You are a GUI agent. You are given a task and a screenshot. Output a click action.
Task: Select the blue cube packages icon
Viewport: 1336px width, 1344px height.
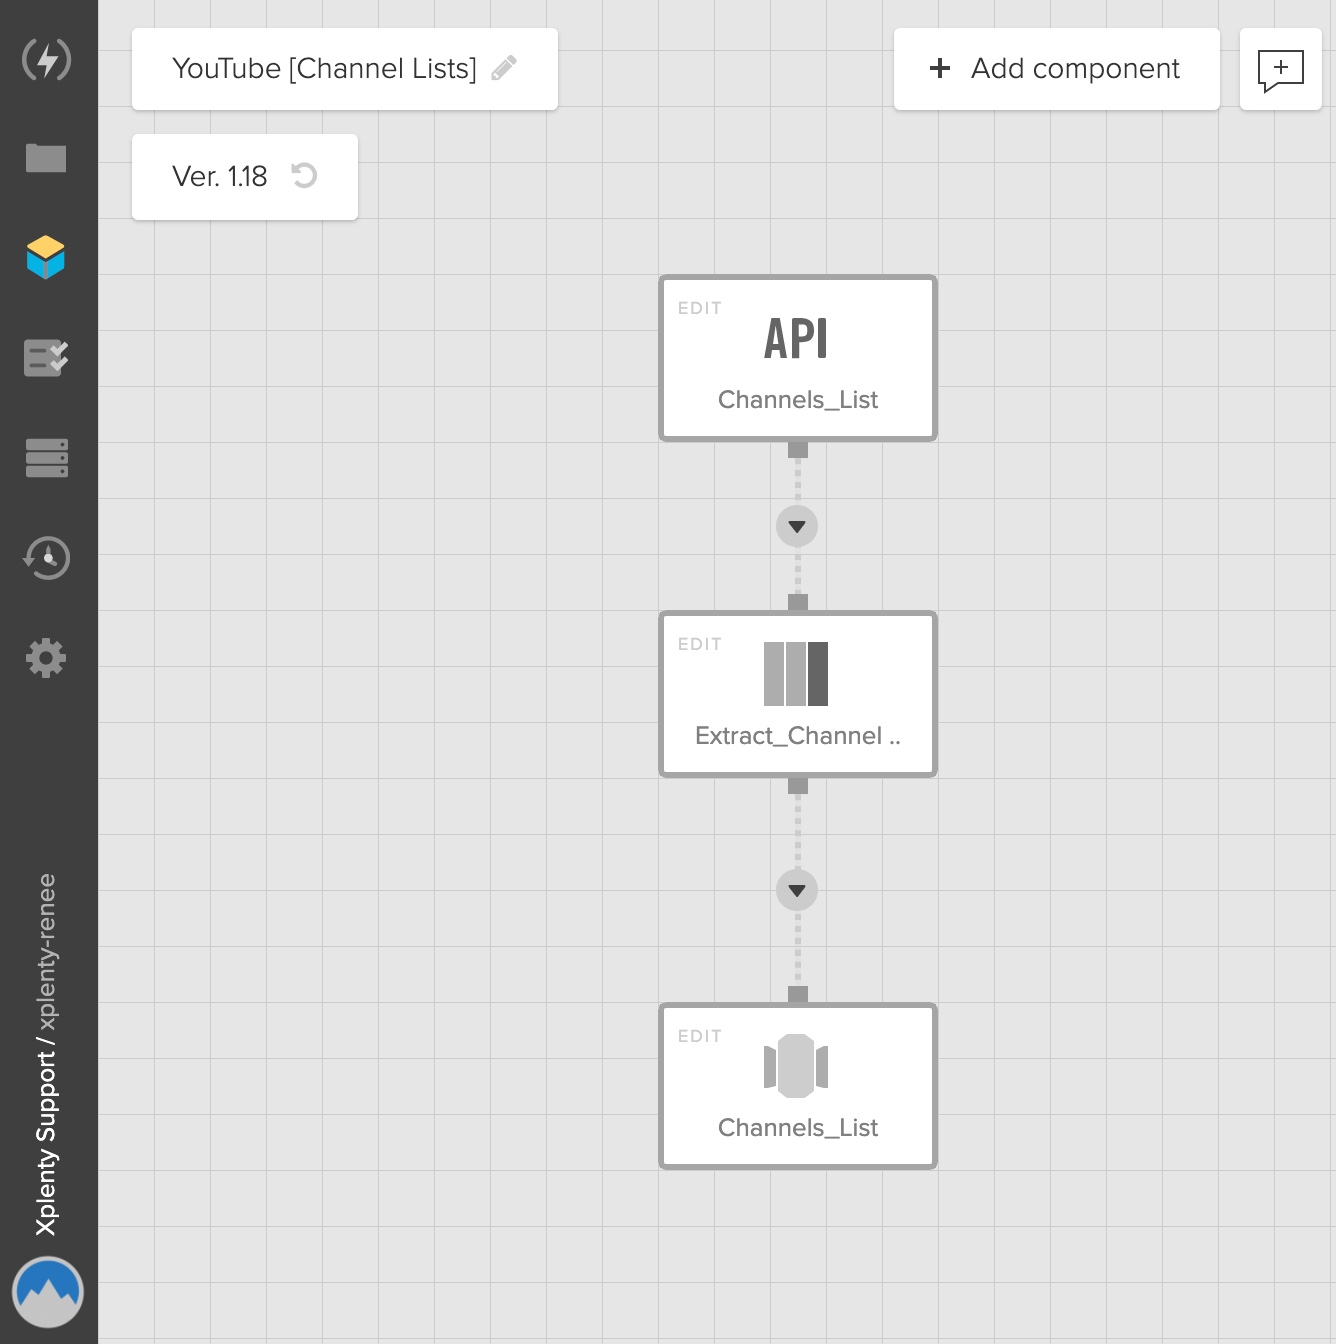46,258
